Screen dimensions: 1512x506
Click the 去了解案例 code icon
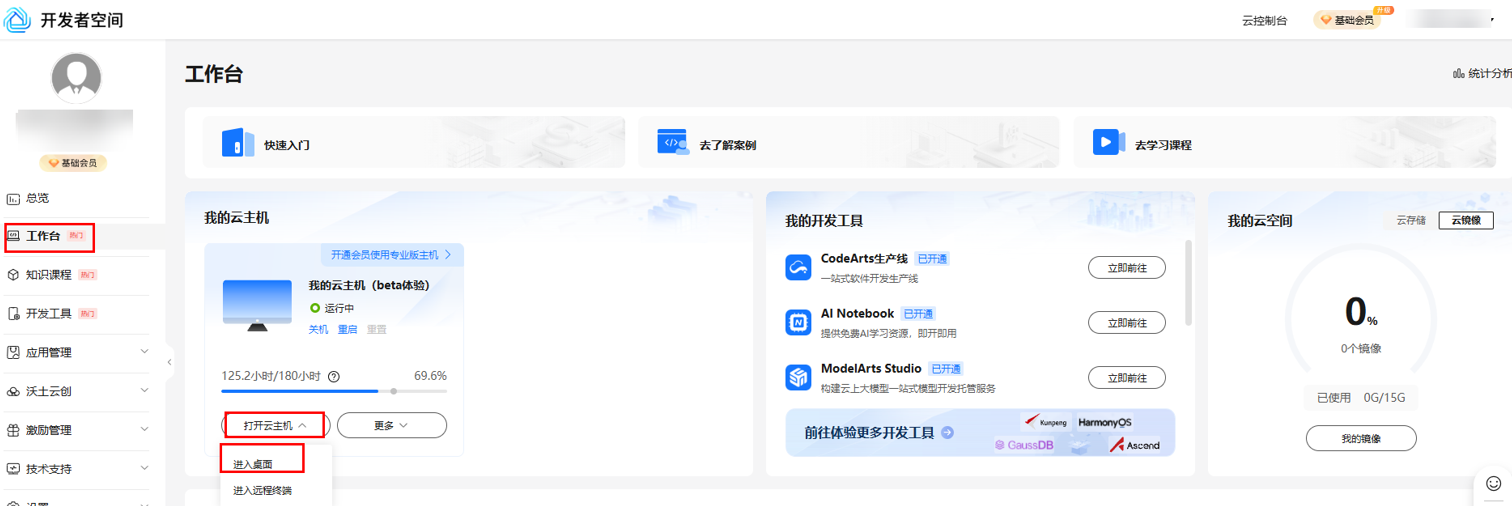pos(673,142)
